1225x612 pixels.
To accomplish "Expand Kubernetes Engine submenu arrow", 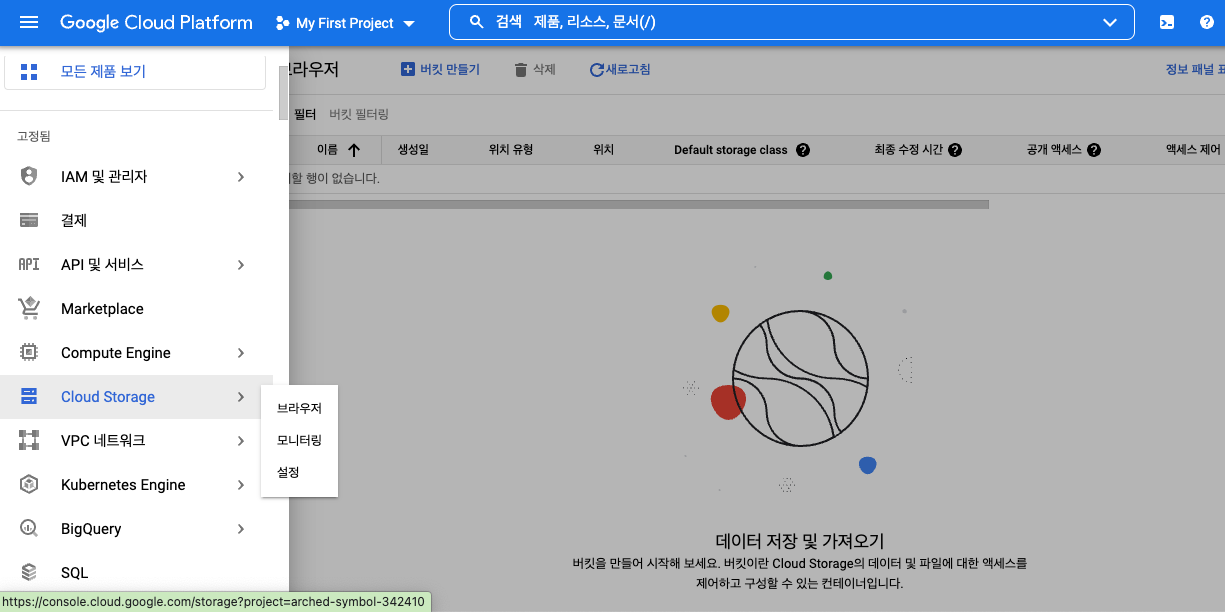I will coord(241,484).
